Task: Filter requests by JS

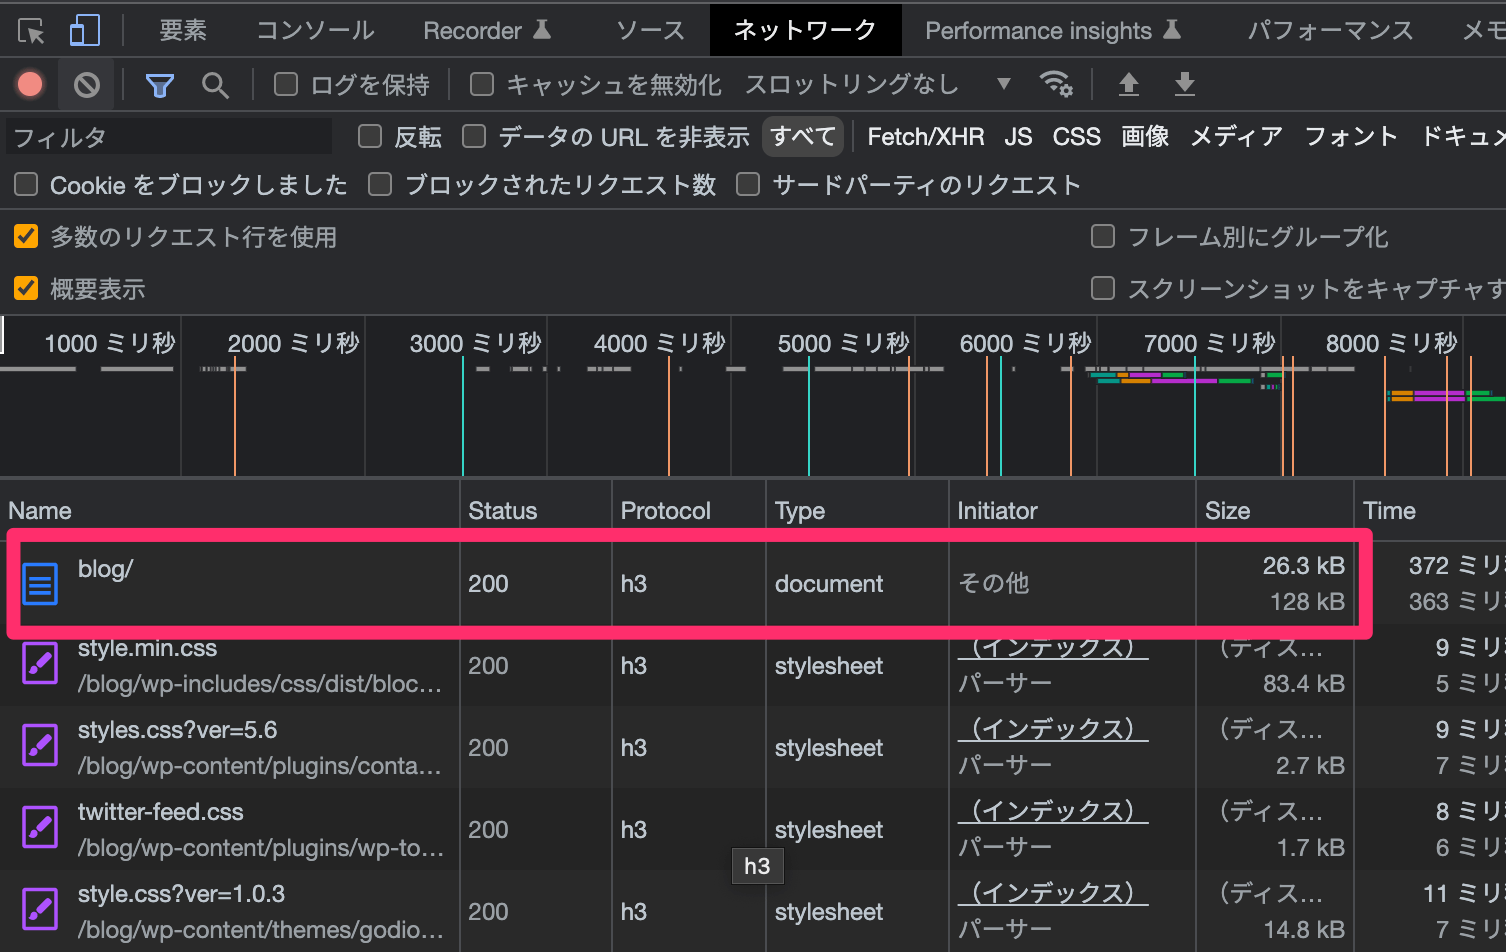Action: (x=1018, y=136)
